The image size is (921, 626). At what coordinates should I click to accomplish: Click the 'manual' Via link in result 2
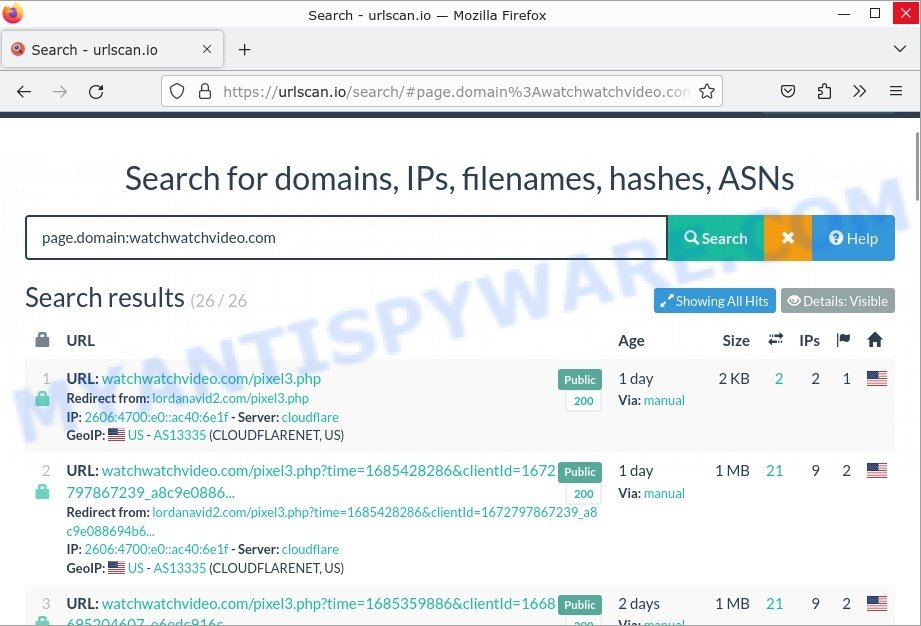click(x=664, y=493)
